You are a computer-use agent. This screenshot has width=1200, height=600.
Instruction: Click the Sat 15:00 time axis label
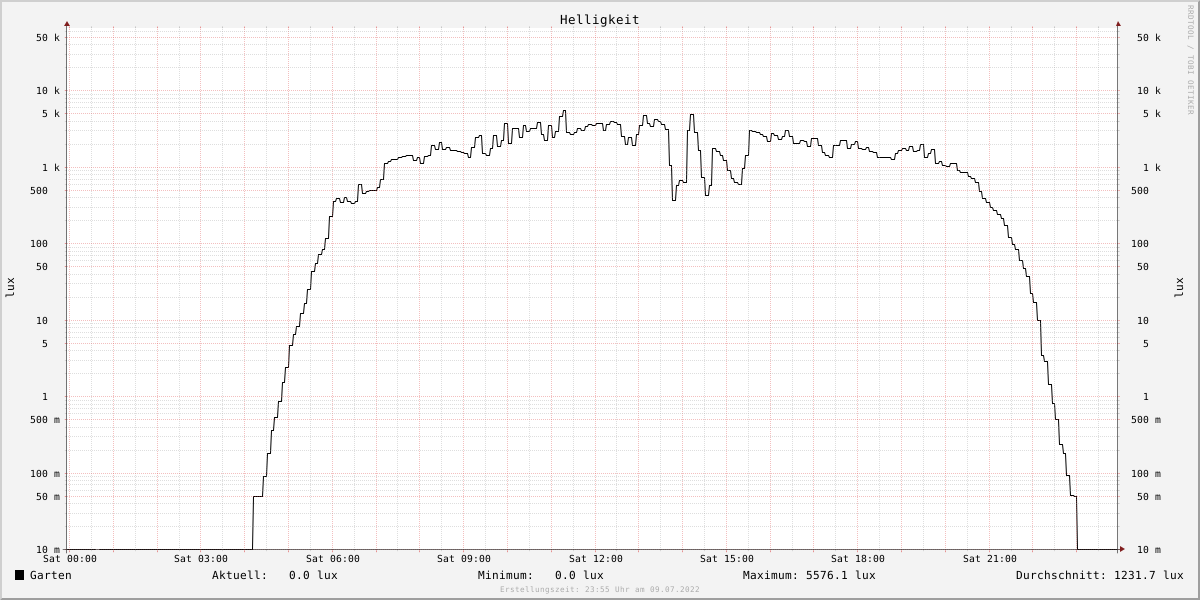[x=727, y=559]
